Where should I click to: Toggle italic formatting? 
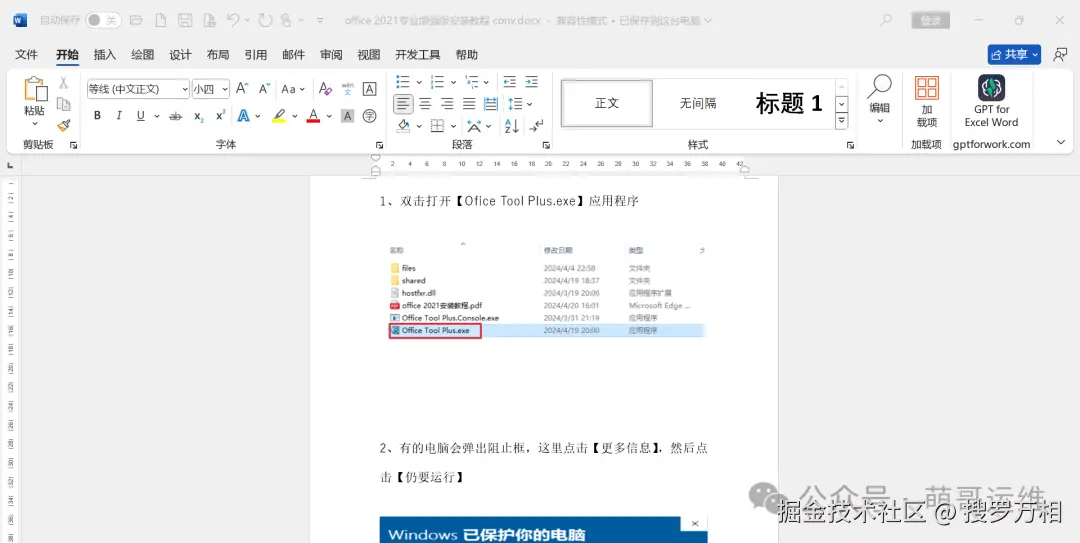pyautogui.click(x=118, y=116)
